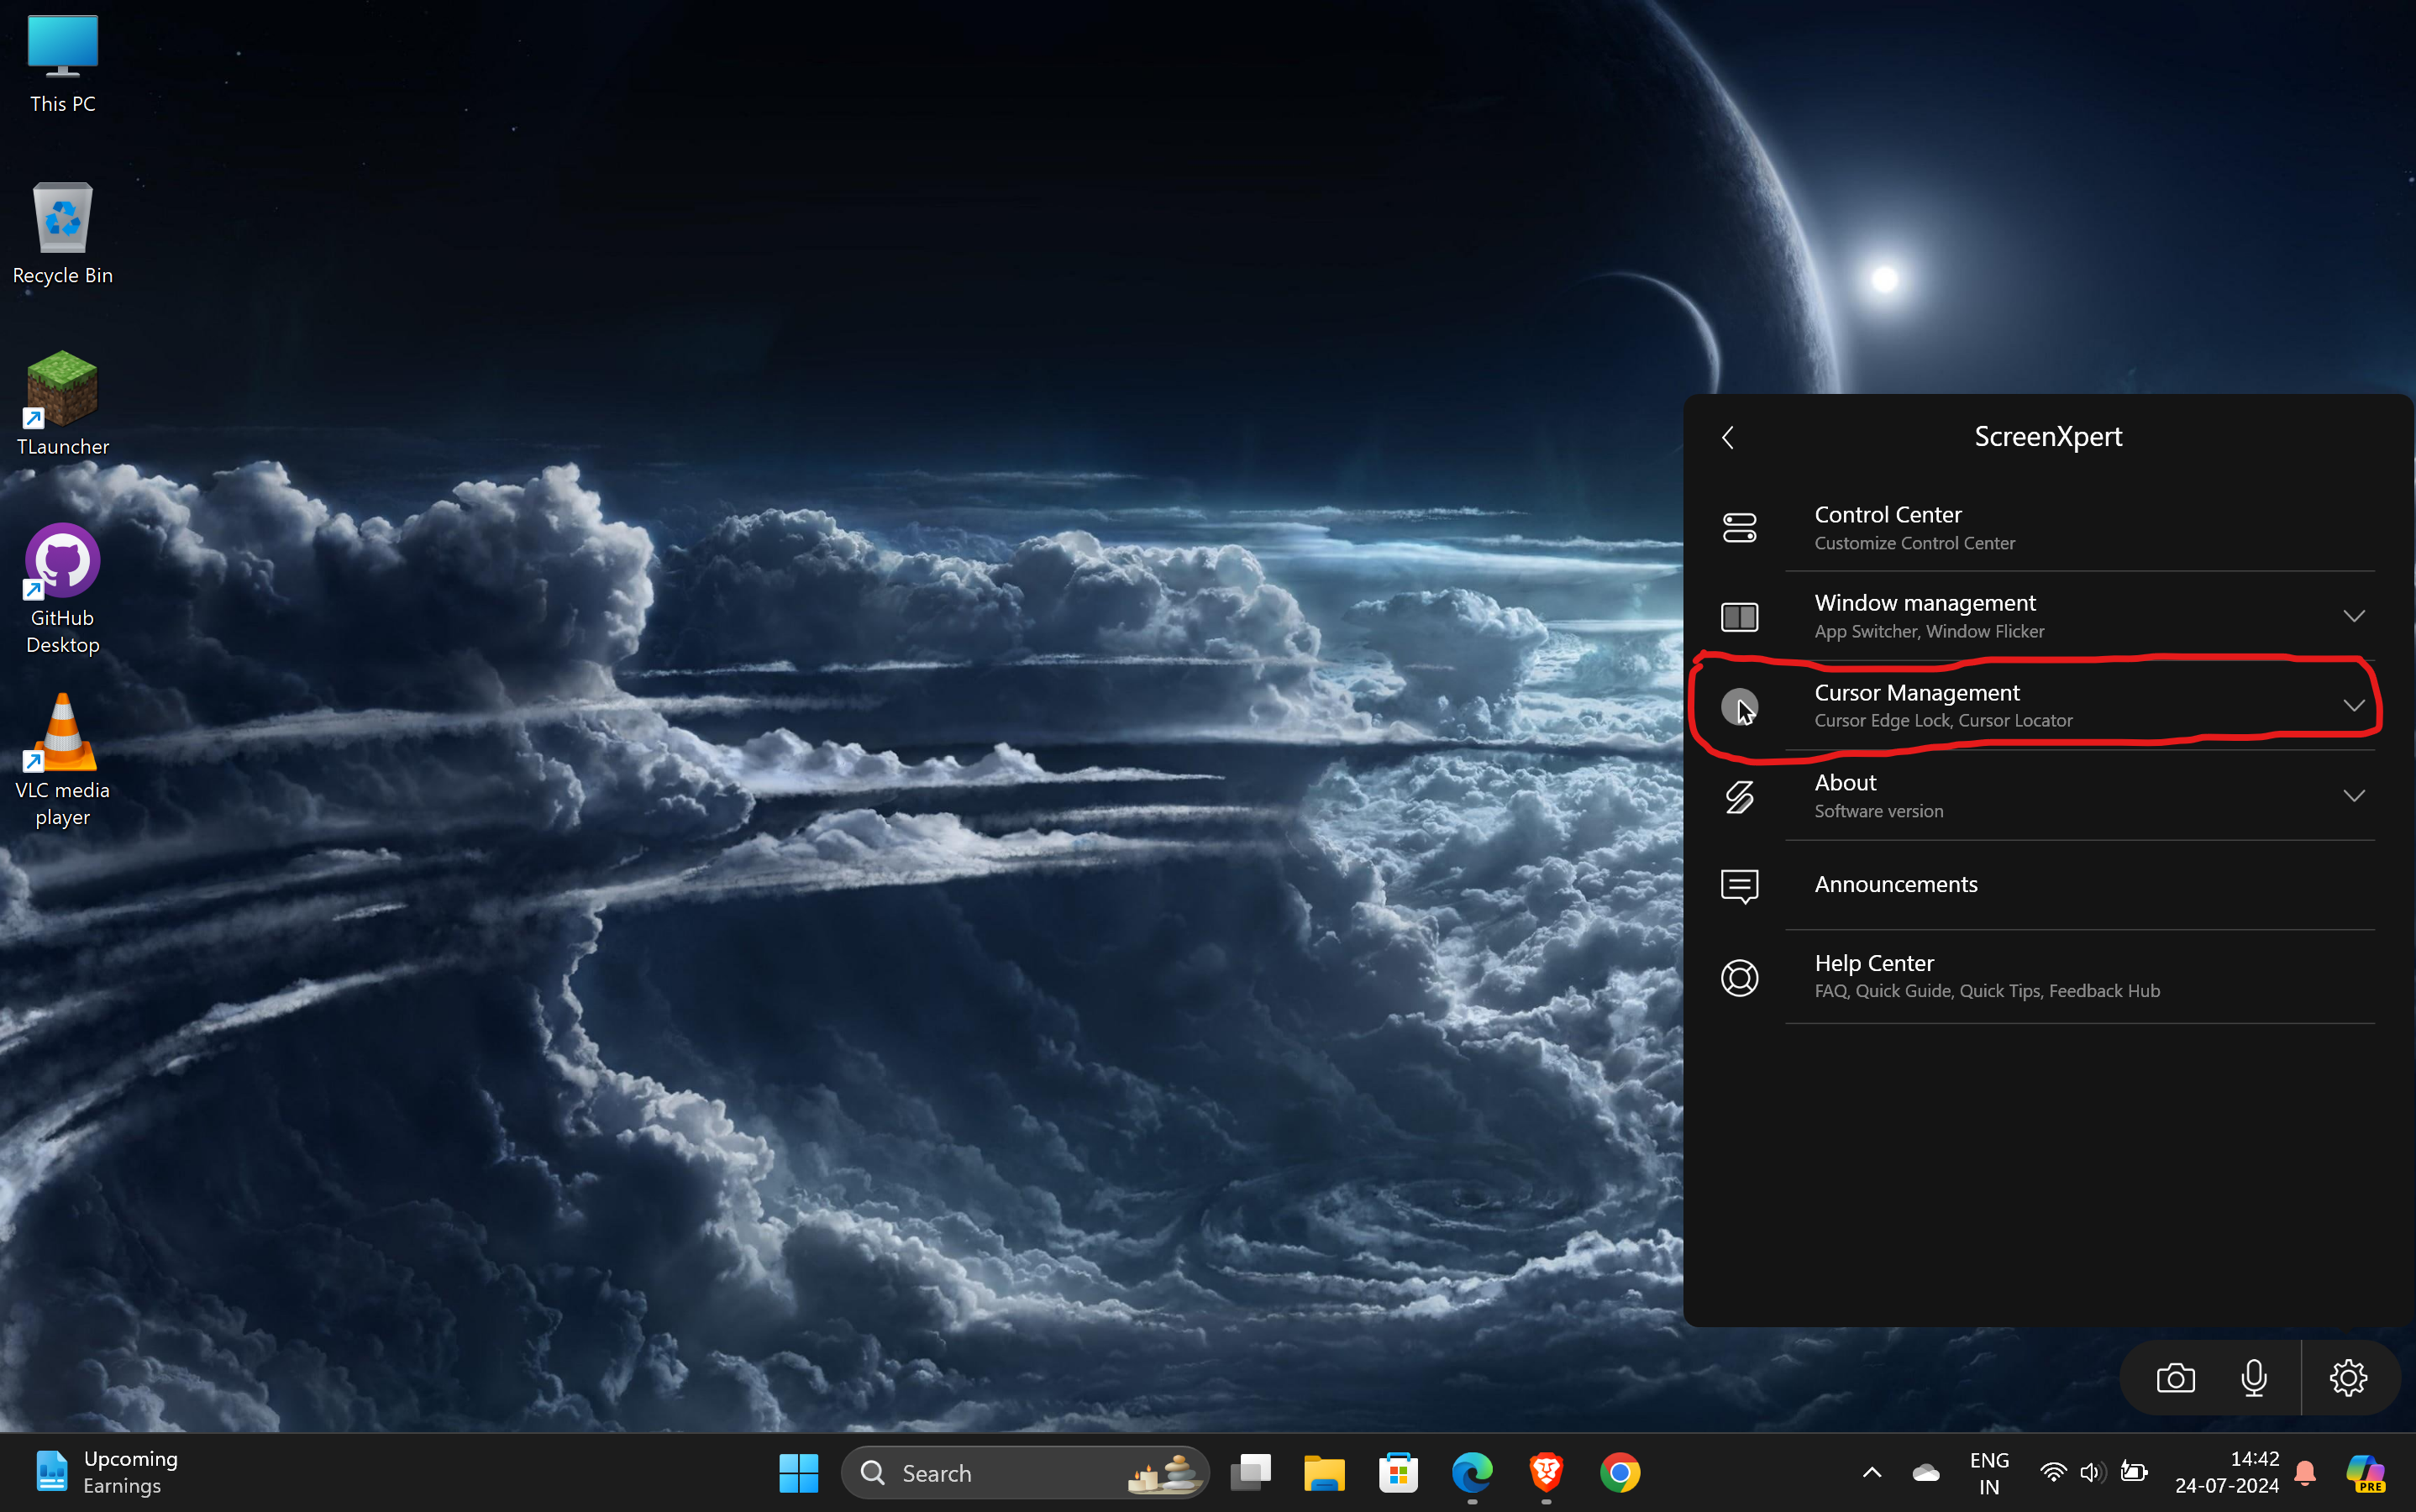
Task: Open File Explorer from the taskbar
Action: pyautogui.click(x=1324, y=1473)
